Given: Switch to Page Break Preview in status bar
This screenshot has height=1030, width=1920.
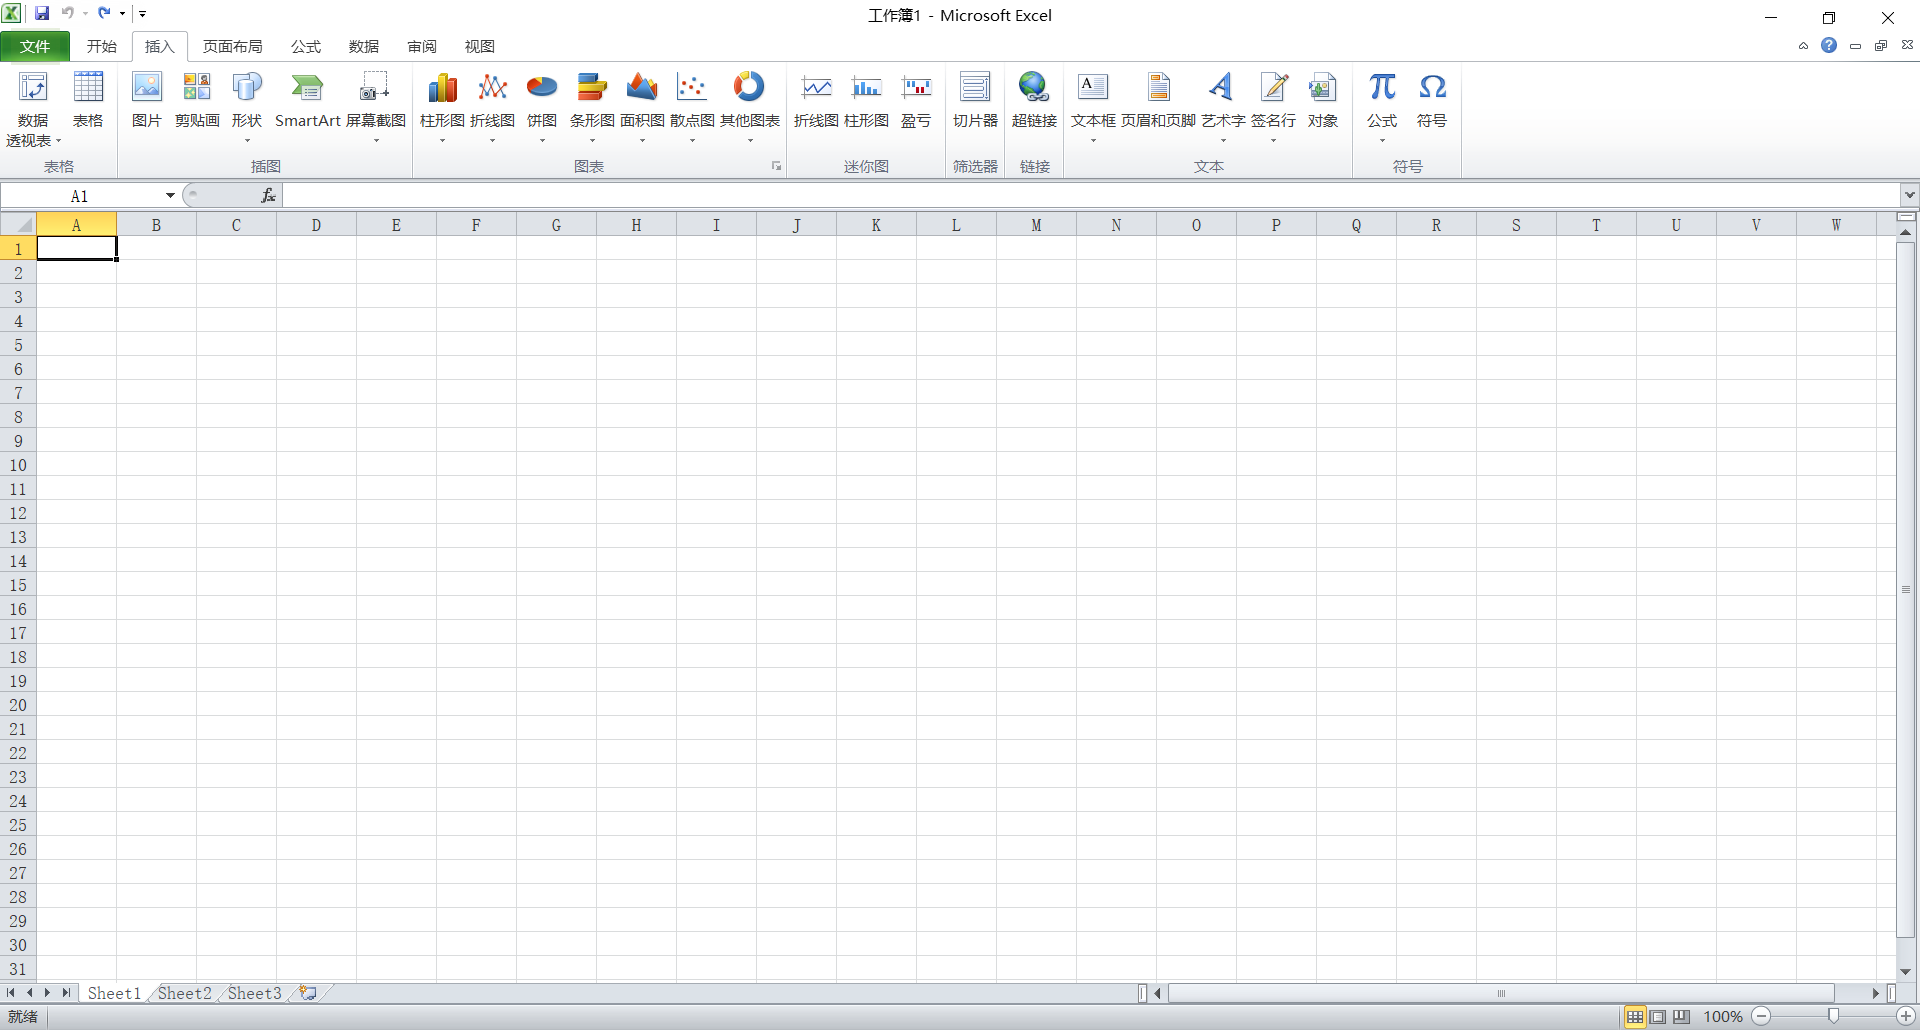Looking at the screenshot, I should click(x=1682, y=1016).
